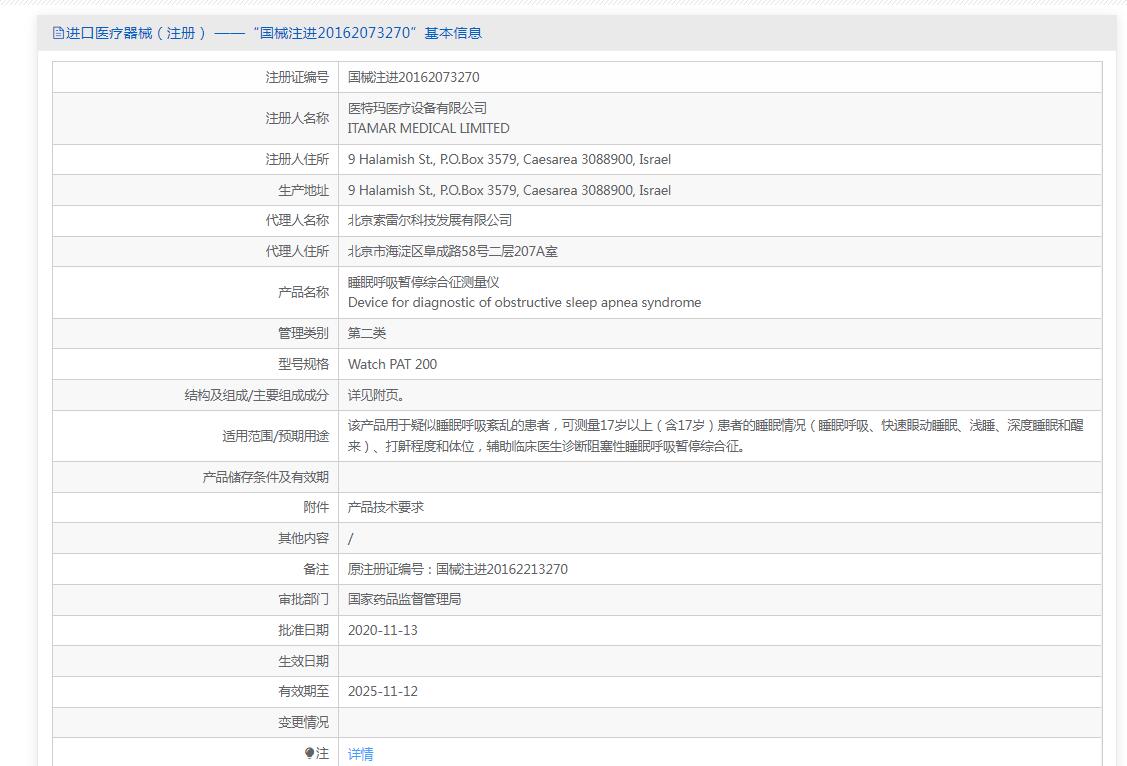The width and height of the screenshot is (1127, 766).
Task: Select agent address 北京市海淀区阜成路58号二层207A室
Action: [452, 252]
